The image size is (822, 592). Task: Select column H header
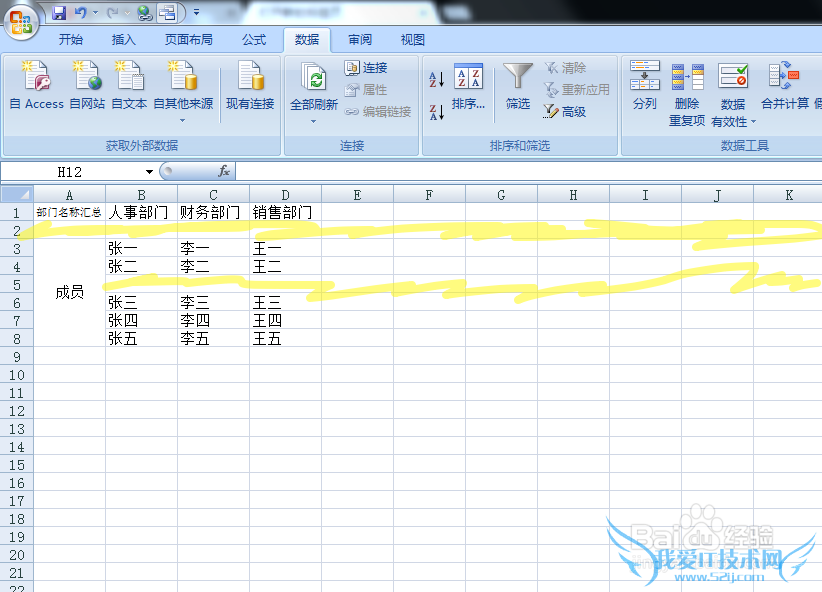[x=574, y=195]
